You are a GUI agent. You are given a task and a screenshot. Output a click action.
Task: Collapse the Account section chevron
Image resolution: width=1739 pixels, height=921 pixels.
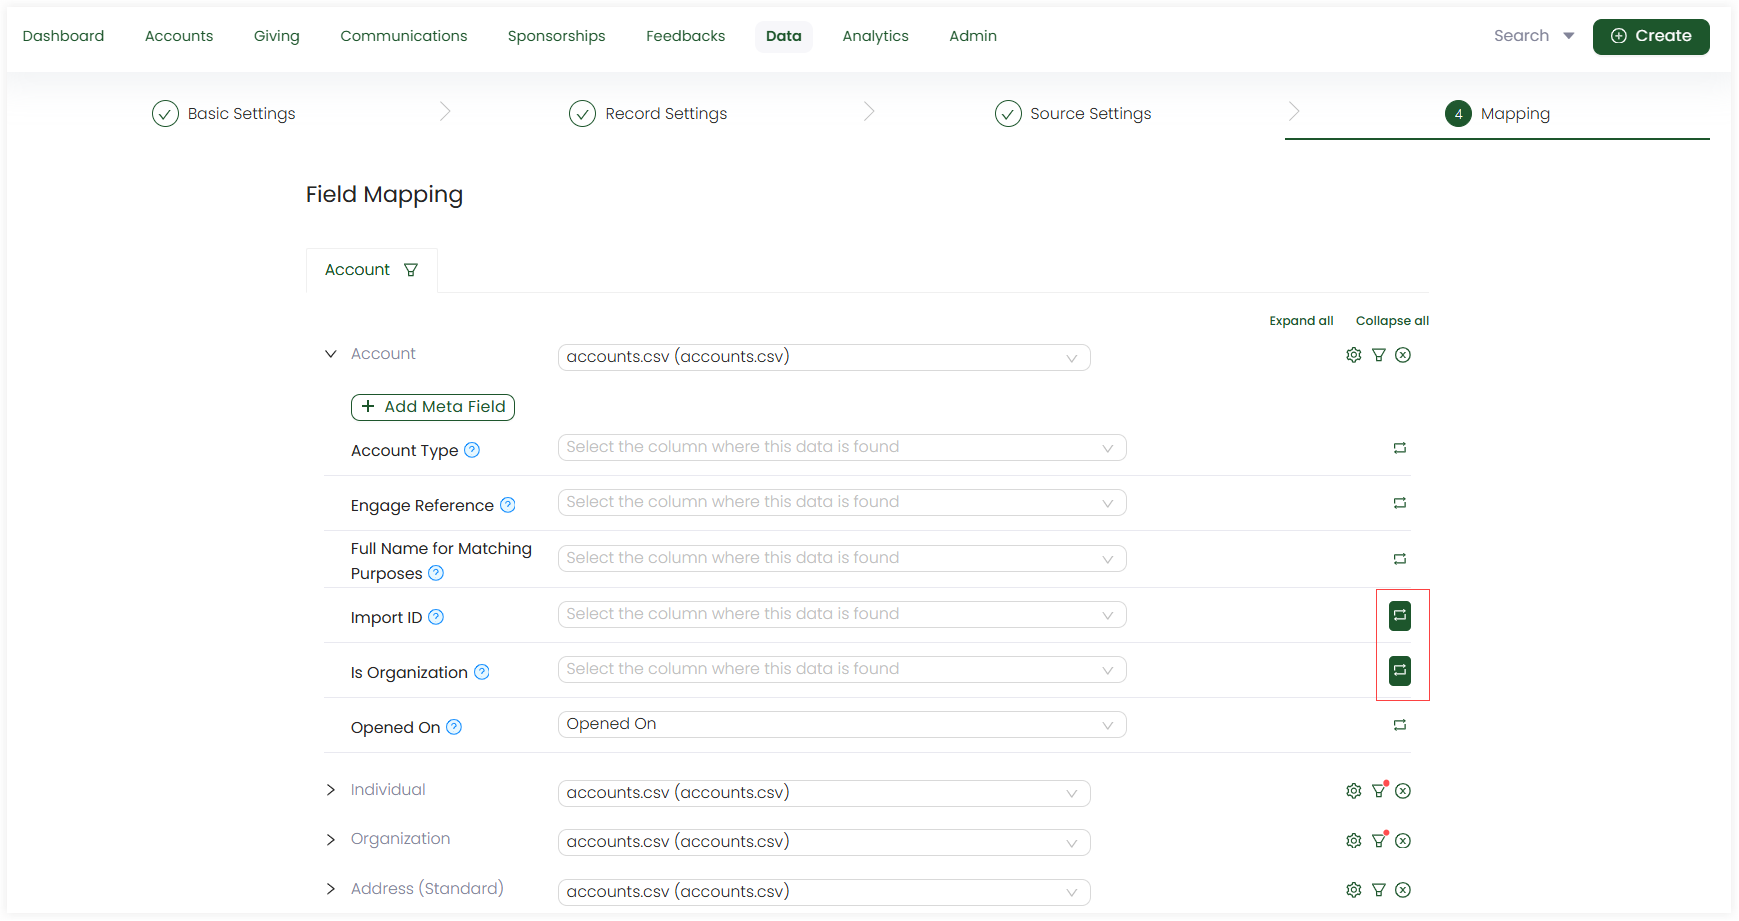click(x=331, y=354)
